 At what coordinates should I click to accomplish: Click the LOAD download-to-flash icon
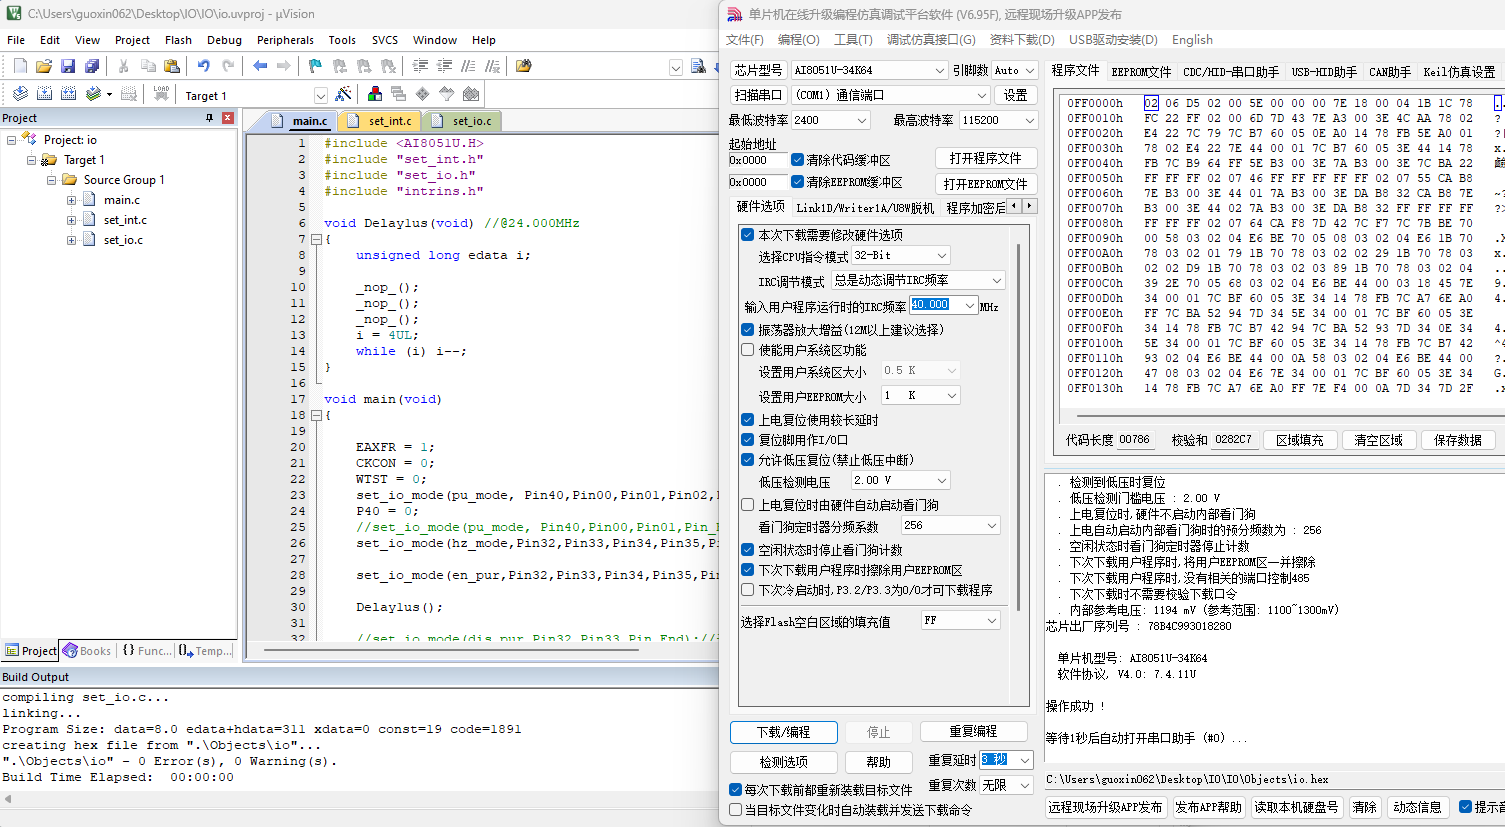161,94
